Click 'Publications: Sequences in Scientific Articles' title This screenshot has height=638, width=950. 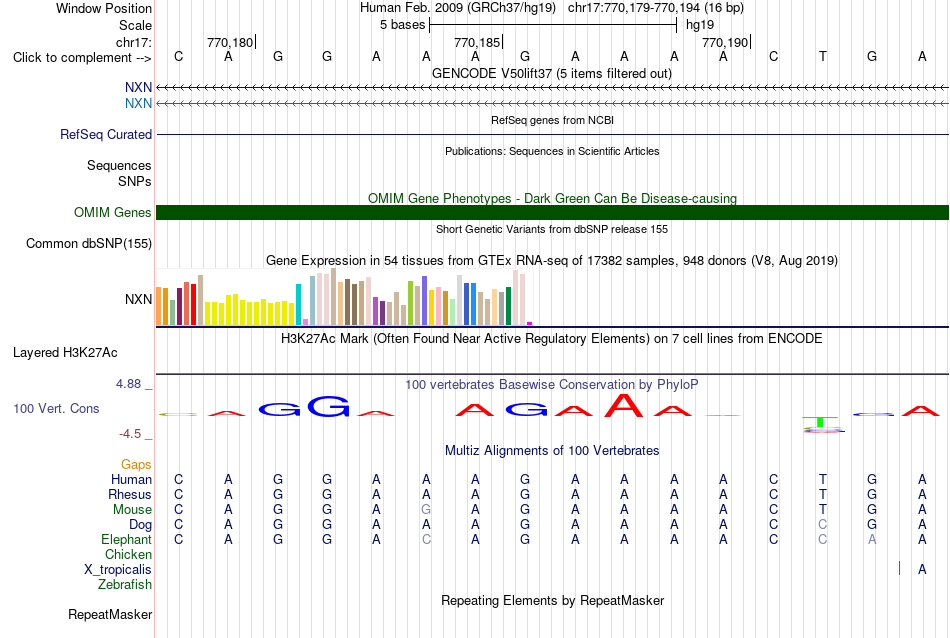(552, 151)
